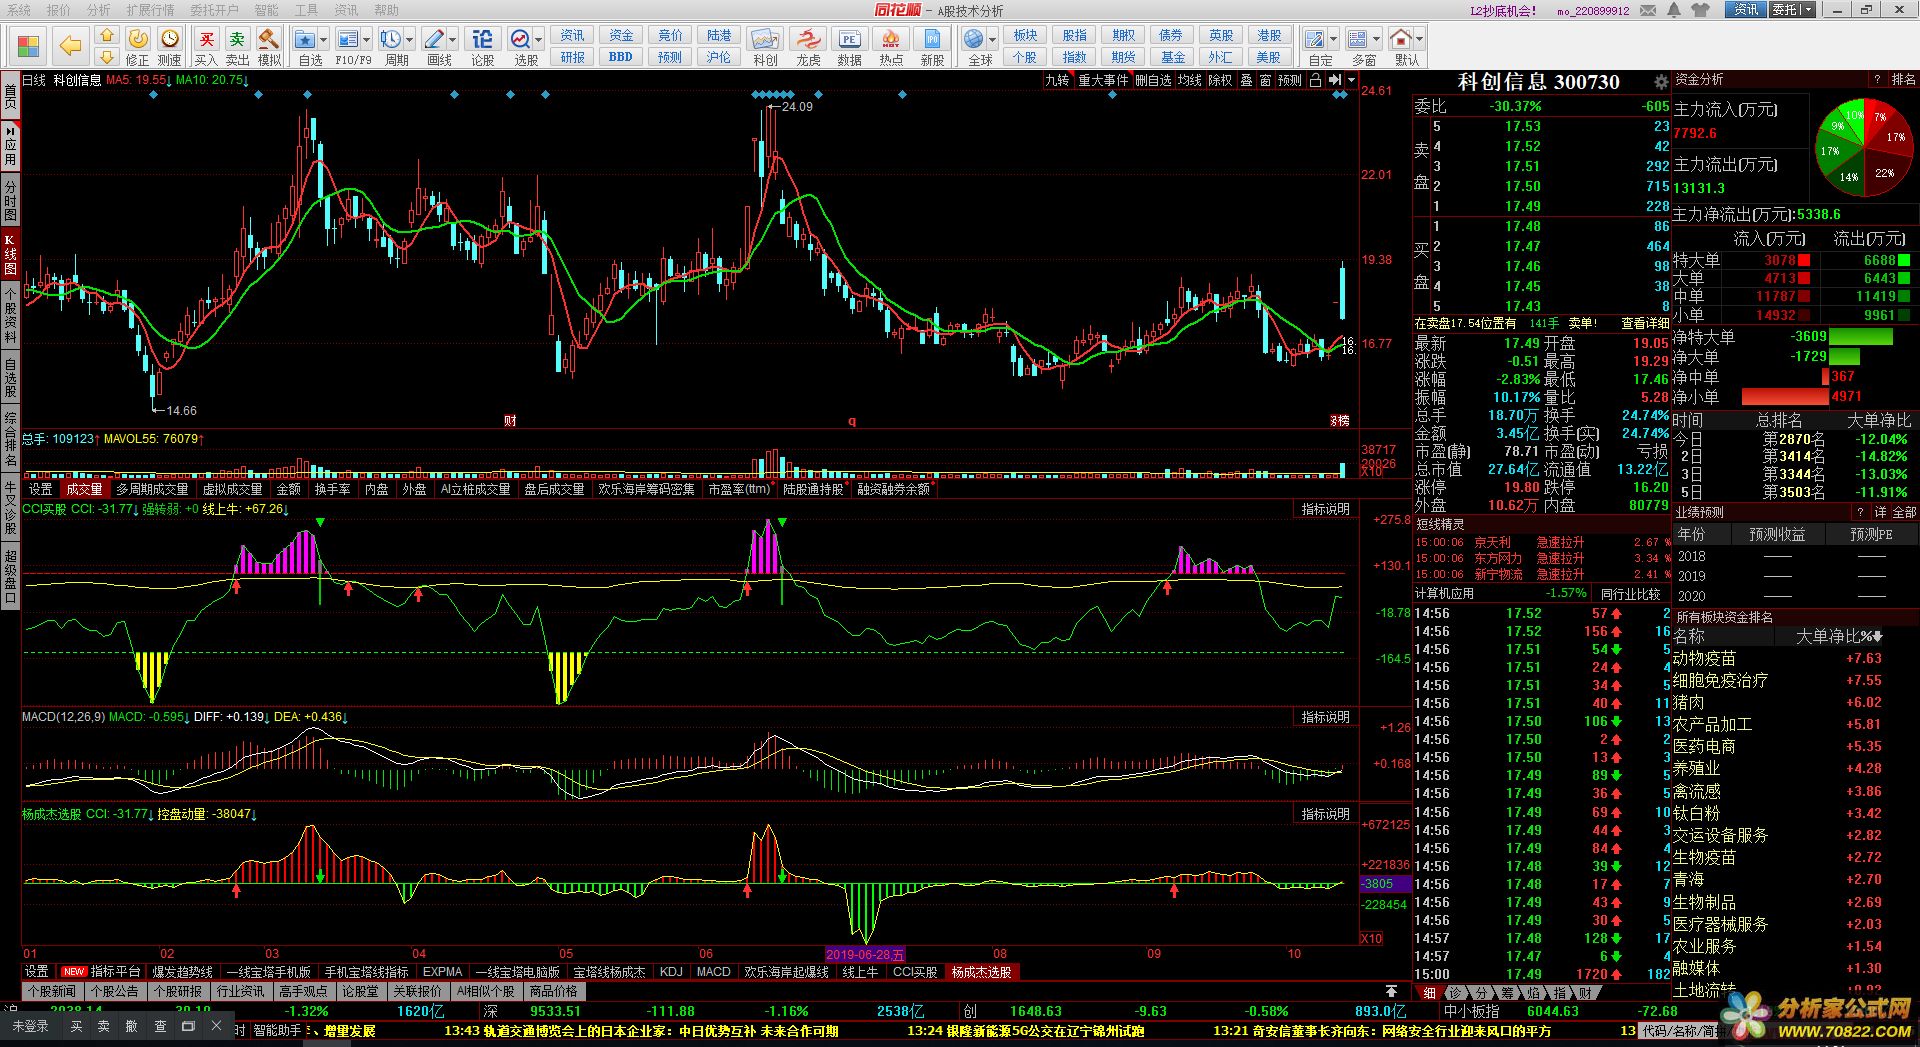Click the 周期 (period) clock icon
The image size is (1920, 1047).
tap(391, 39)
